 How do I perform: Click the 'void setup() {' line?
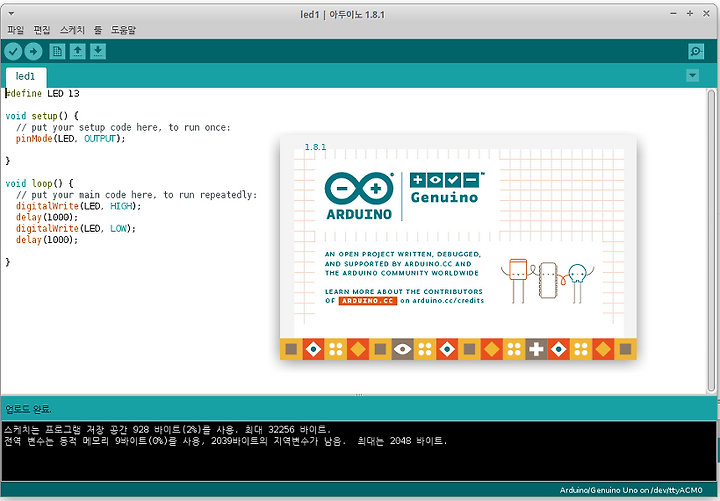coord(42,116)
